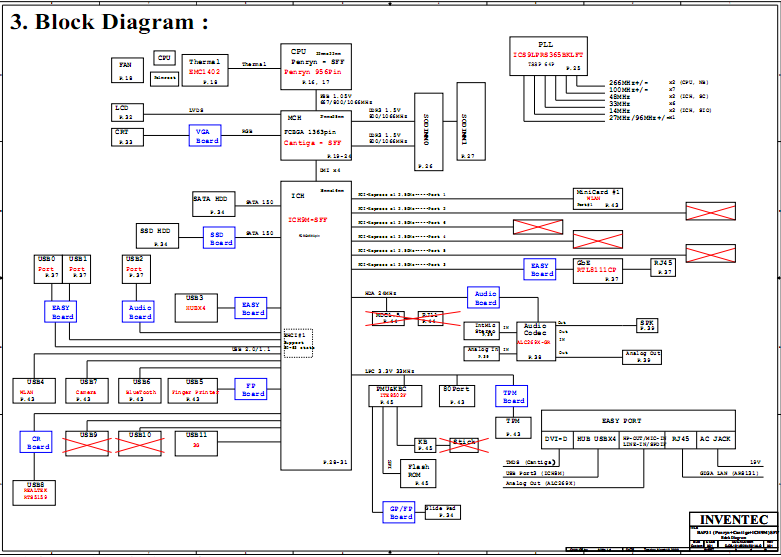Select the SODIMM0 memory block

pyautogui.click(x=429, y=132)
